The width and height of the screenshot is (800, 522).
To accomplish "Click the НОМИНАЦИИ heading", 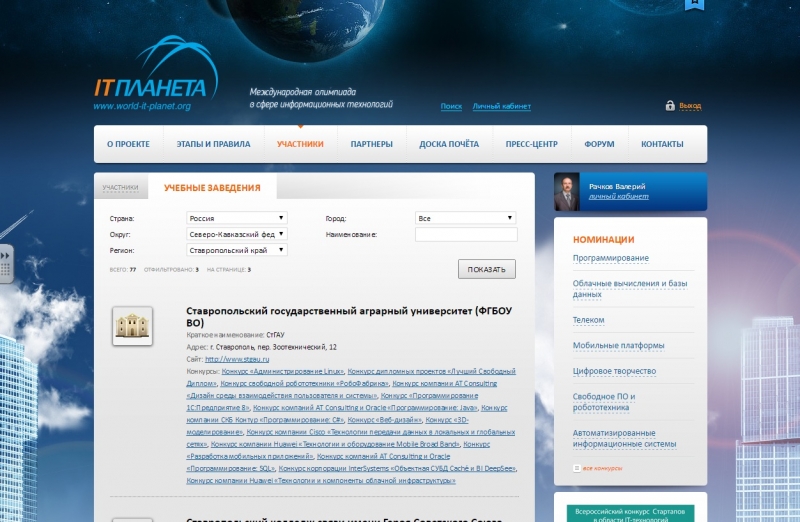I will [x=604, y=239].
